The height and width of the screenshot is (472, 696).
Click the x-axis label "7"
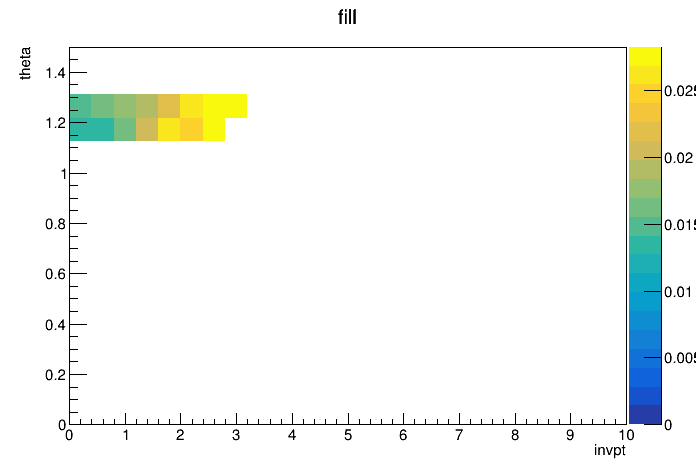pos(459,435)
